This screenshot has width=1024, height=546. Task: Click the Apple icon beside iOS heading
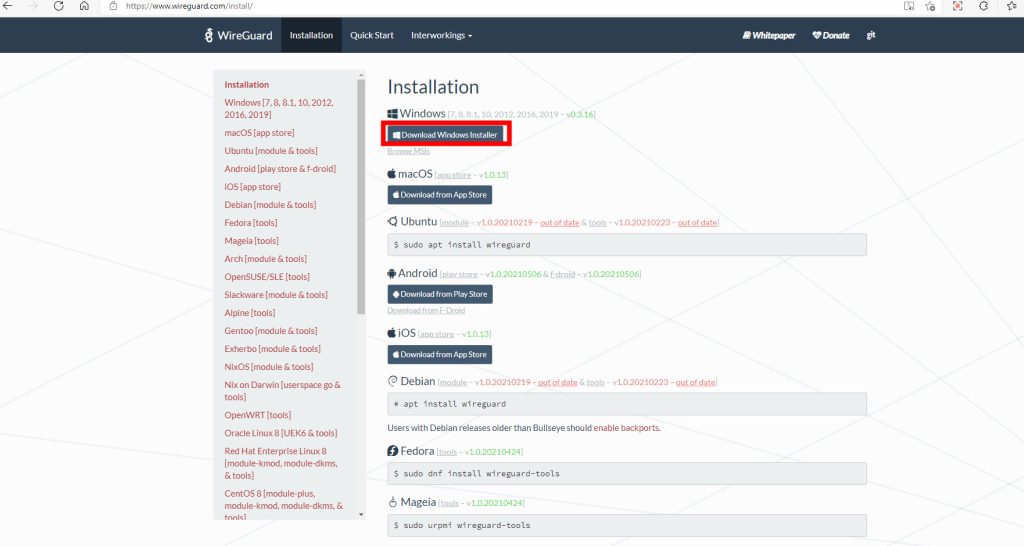coord(392,333)
